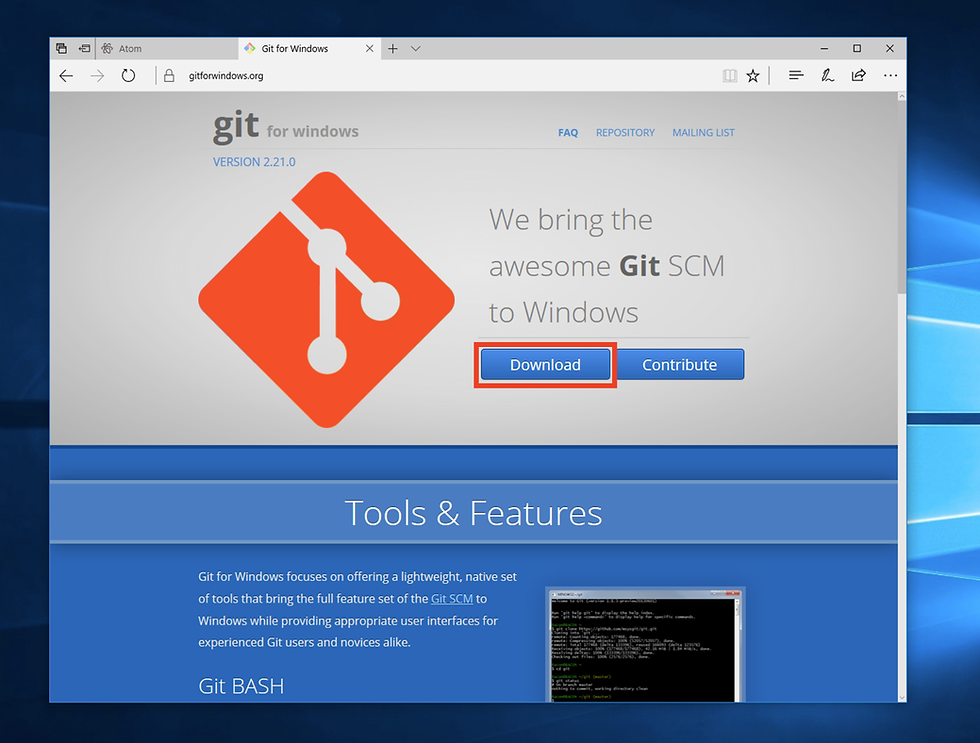Screen dimensions: 980x743
Task: Click the forward navigation arrow
Action: (97, 76)
